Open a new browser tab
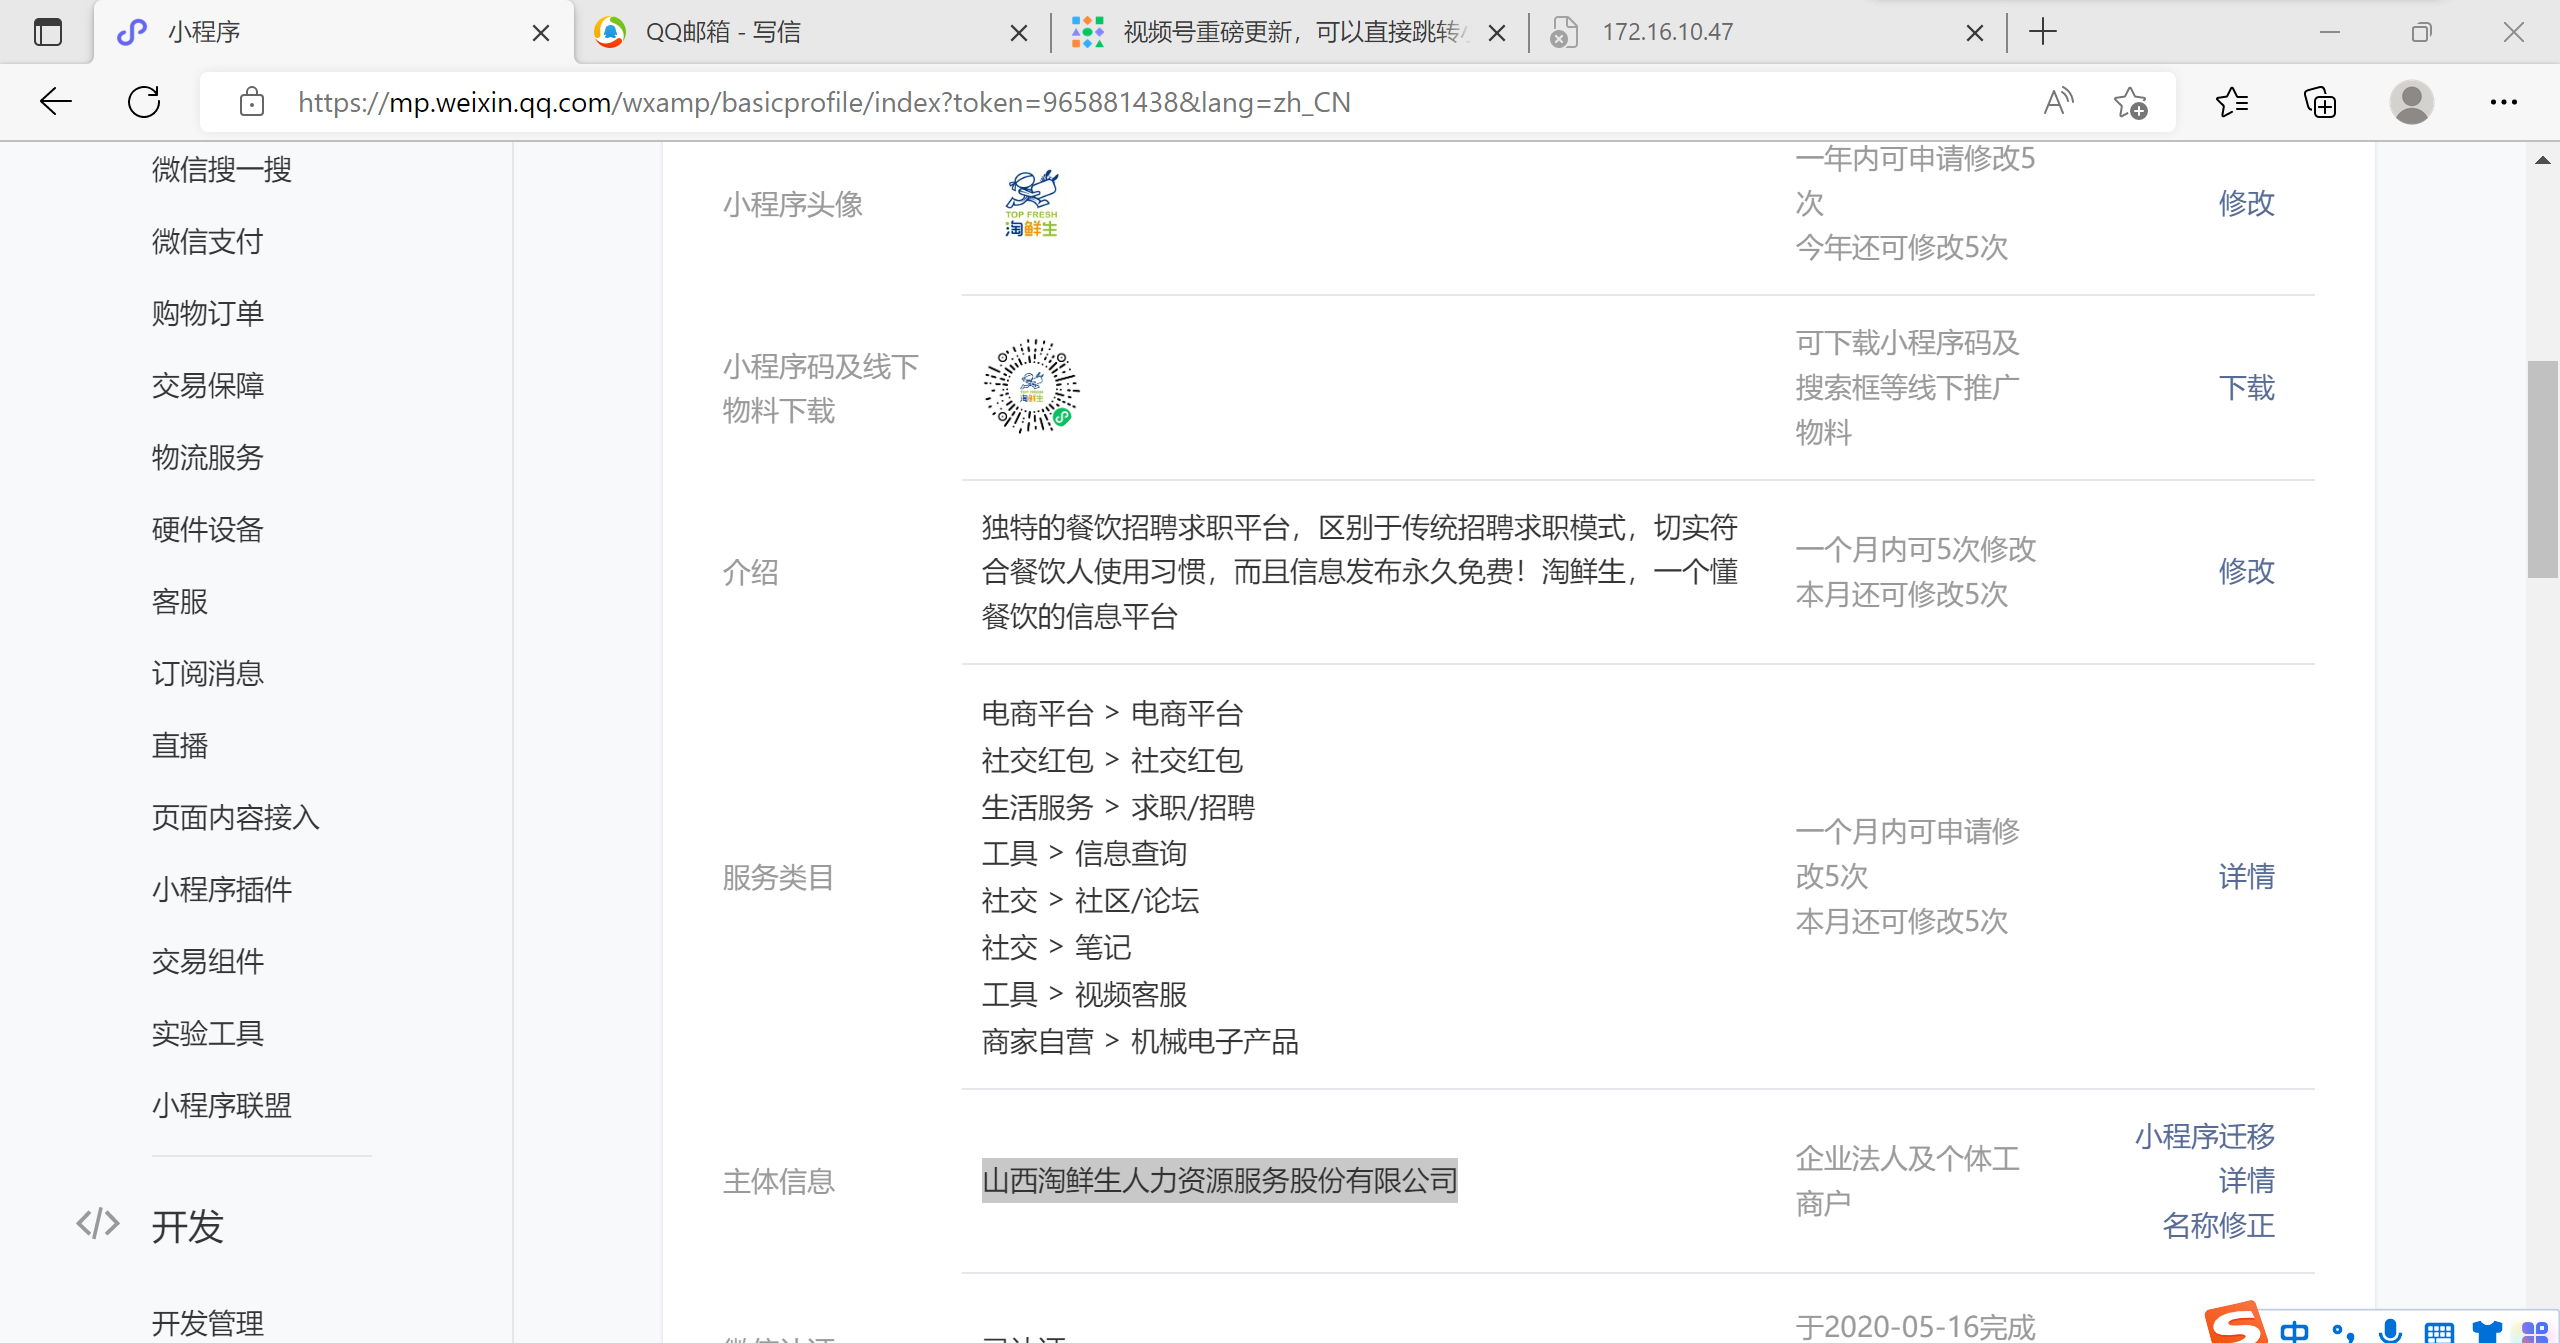 [x=2043, y=32]
